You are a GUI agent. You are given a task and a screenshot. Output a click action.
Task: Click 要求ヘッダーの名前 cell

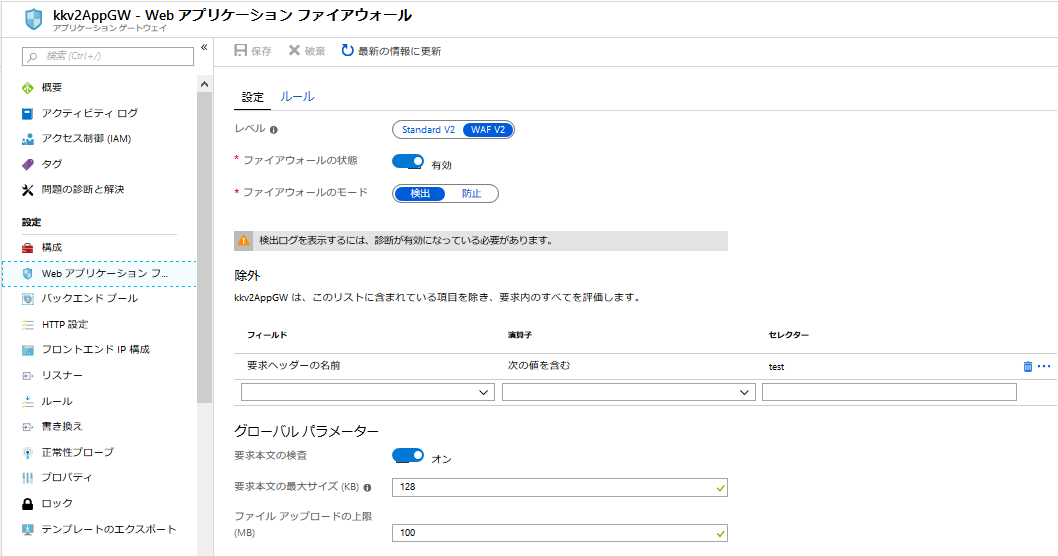click(294, 366)
